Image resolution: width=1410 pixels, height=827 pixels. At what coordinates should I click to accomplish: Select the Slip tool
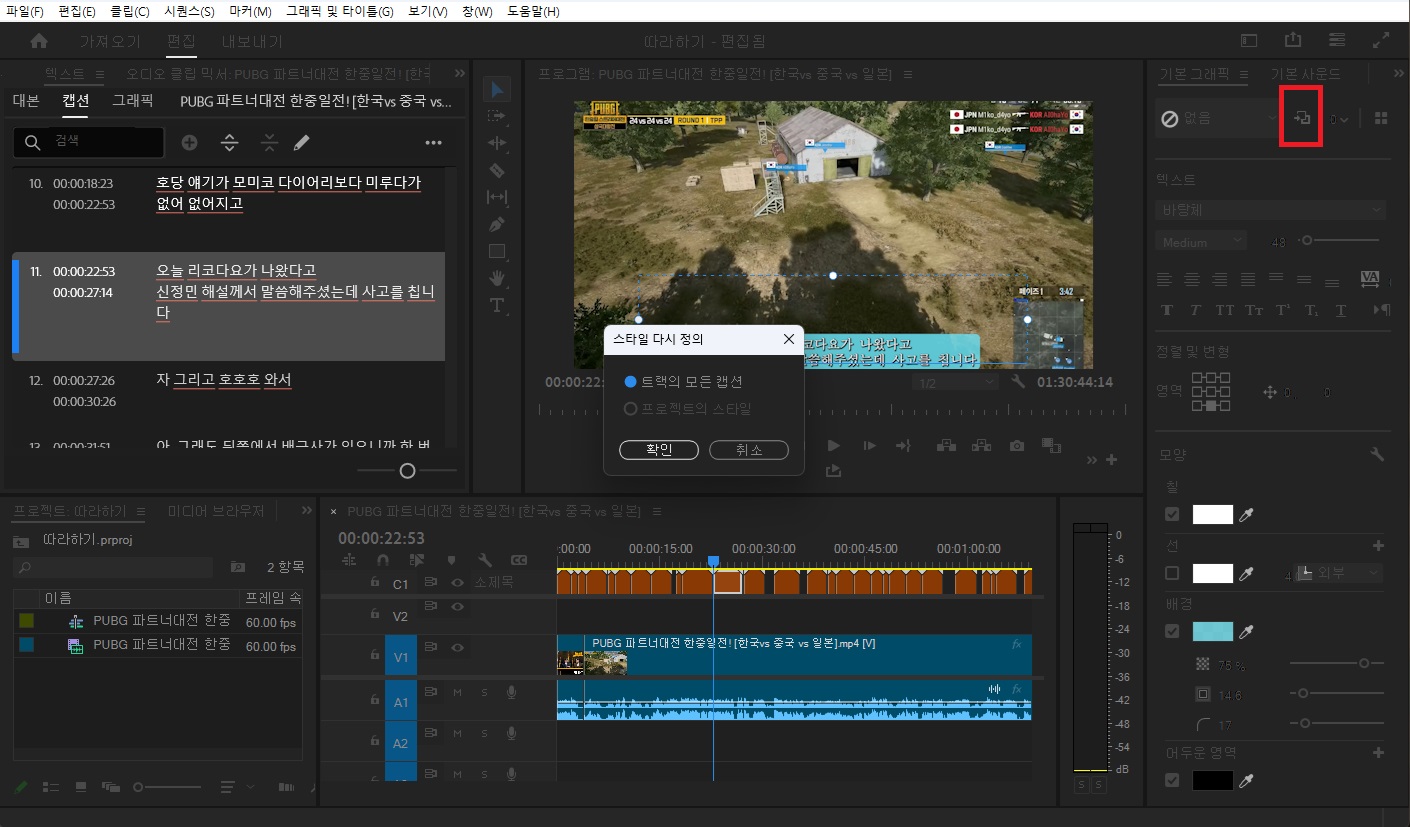pyautogui.click(x=497, y=197)
